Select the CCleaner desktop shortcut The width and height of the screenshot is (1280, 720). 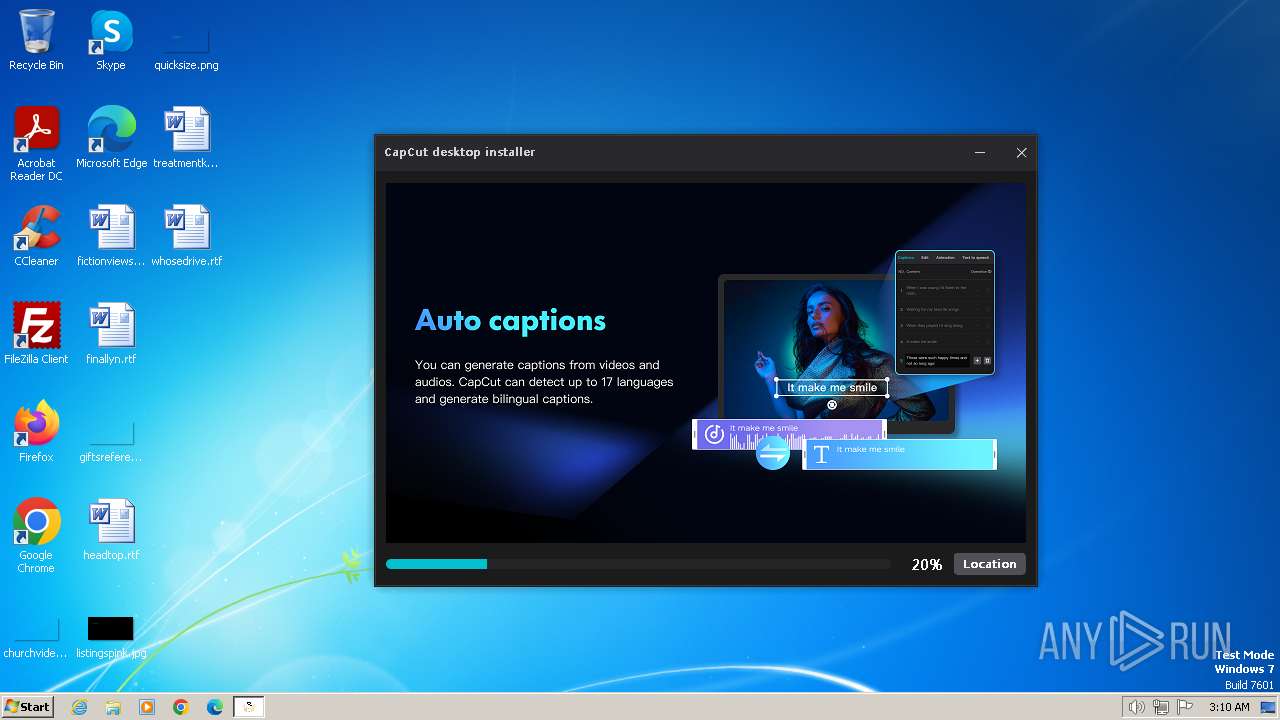(36, 237)
